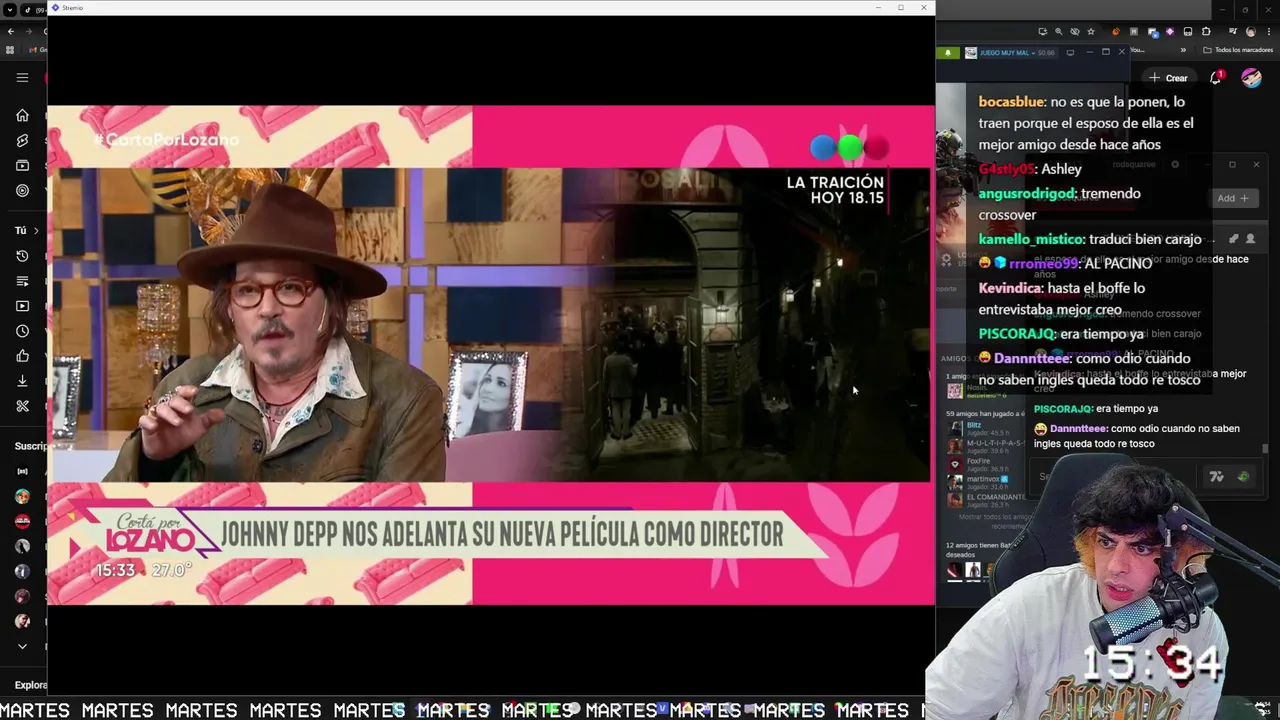The height and width of the screenshot is (720, 1280).
Task: Open YouTube Home in the sidebar
Action: click(x=22, y=115)
